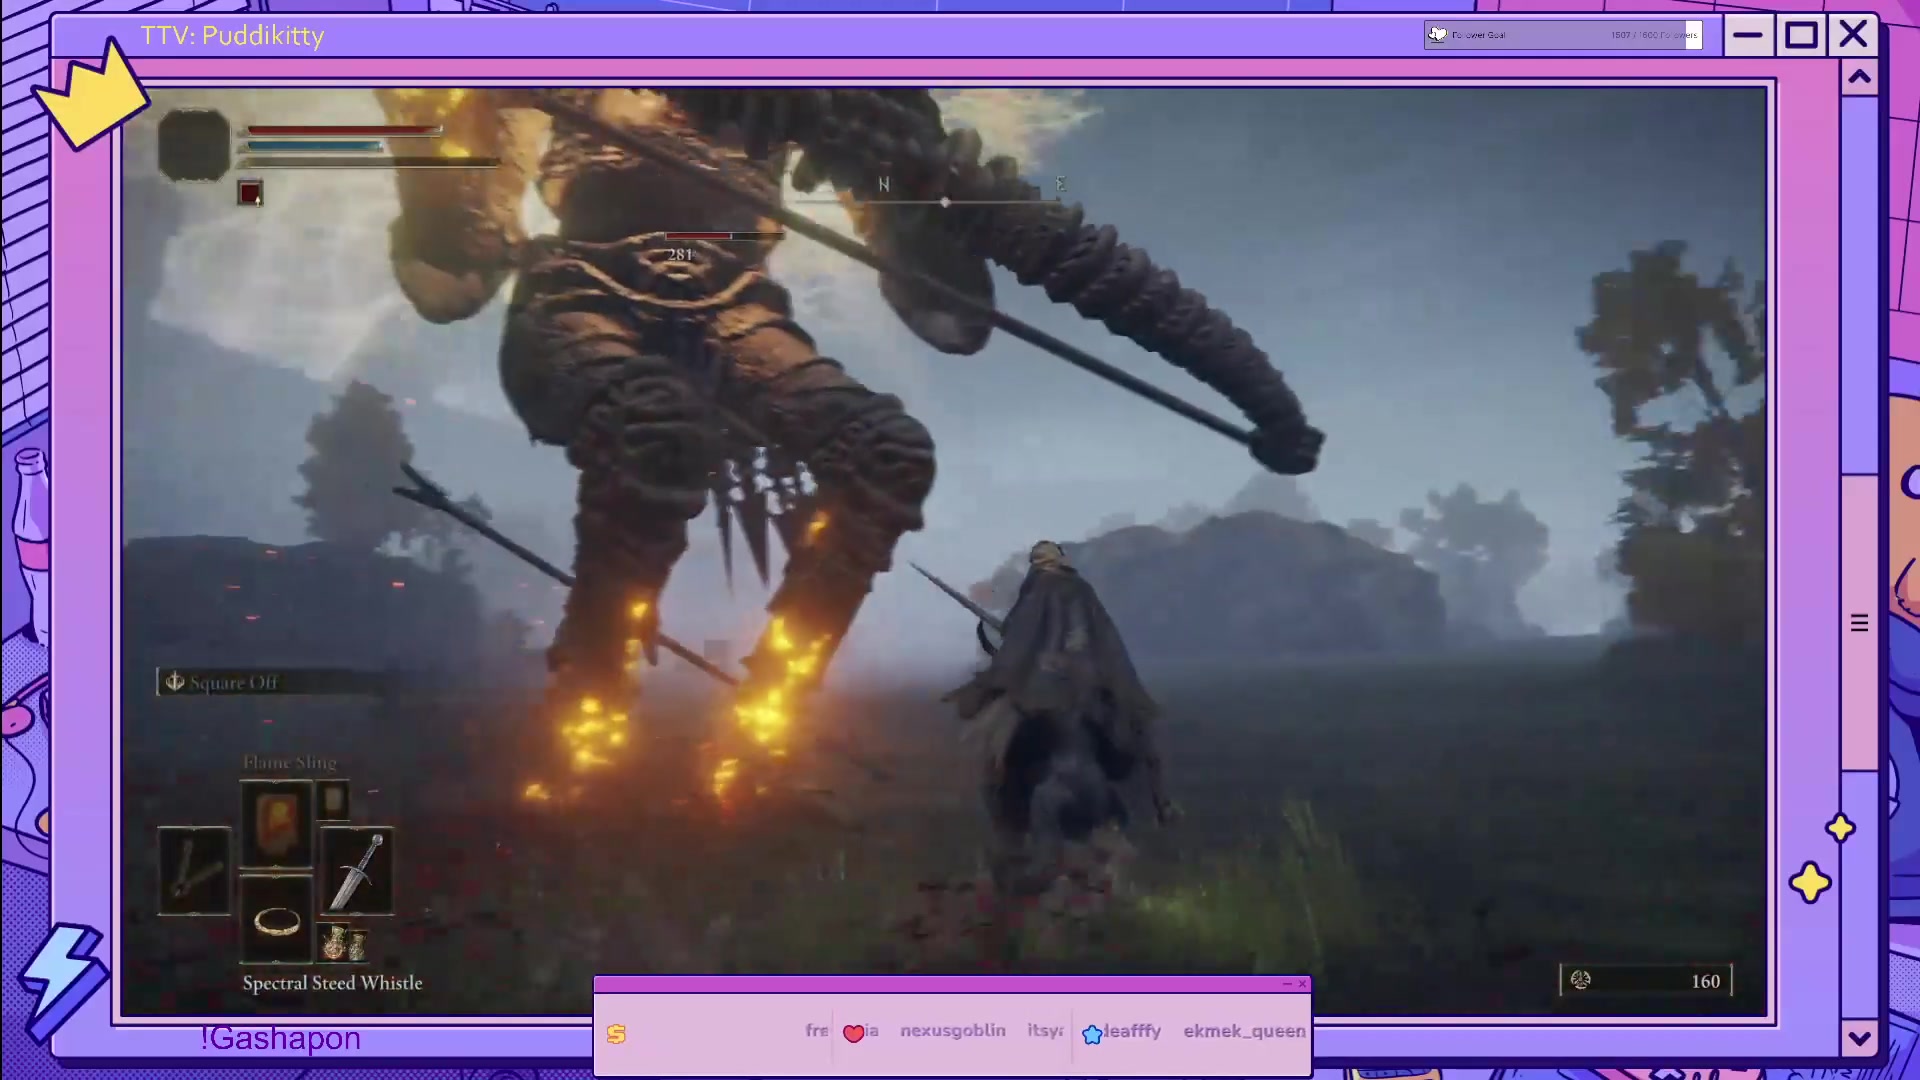Click the flask icons beside the item slot
Viewport: 1920px width, 1080px height.
344,942
